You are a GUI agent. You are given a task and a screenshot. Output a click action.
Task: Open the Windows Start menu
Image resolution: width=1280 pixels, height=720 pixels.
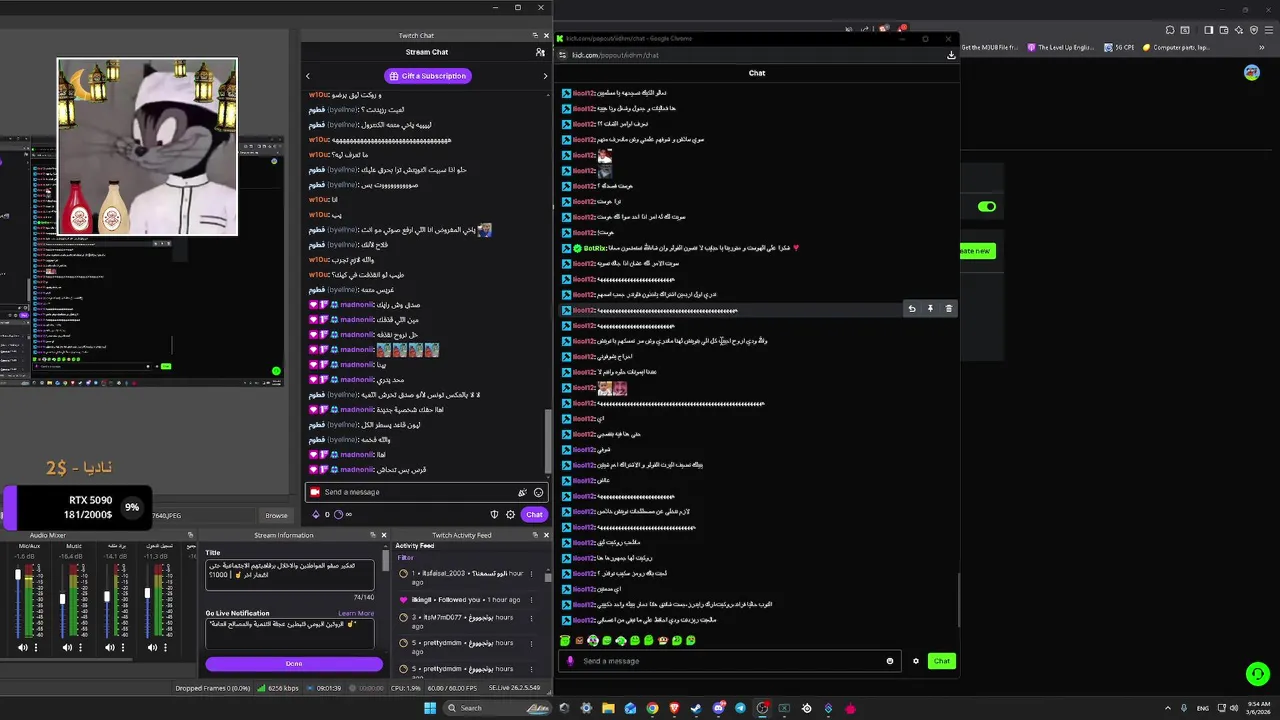coord(430,708)
